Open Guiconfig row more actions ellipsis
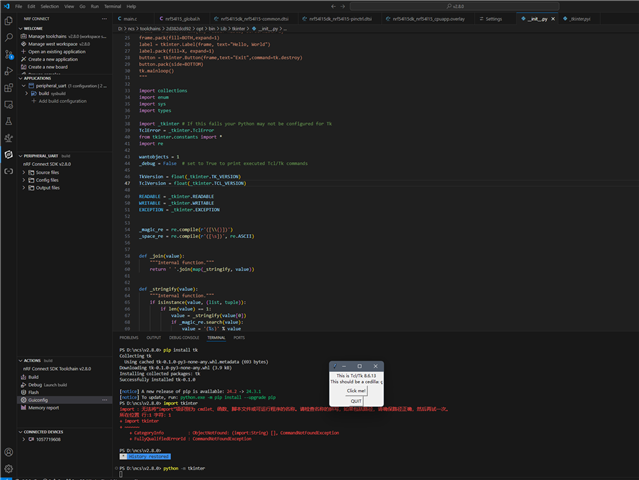 click(105, 400)
